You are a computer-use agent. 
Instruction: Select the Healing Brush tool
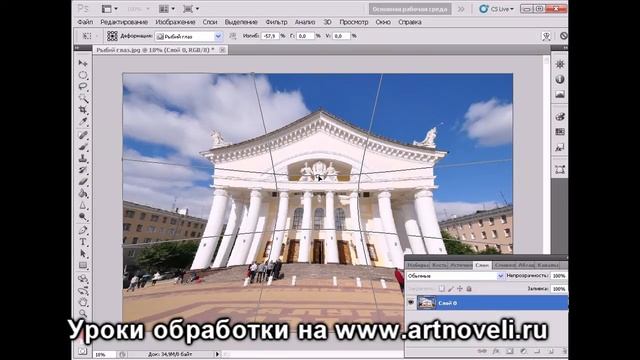click(x=83, y=135)
